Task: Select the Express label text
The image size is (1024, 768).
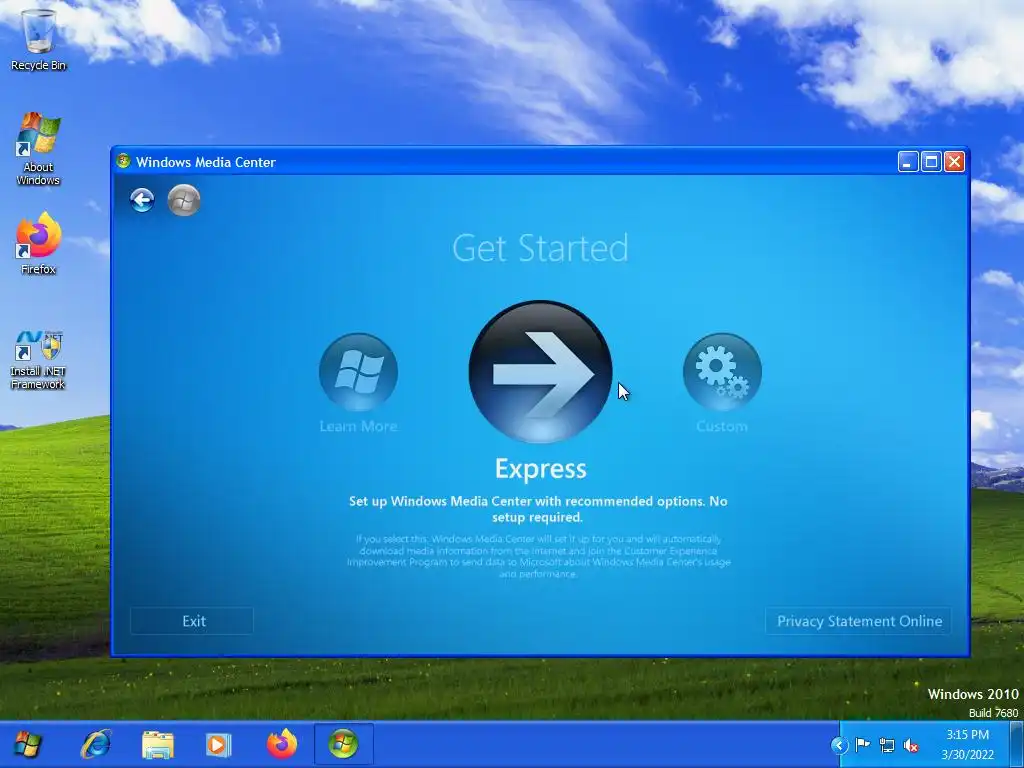Action: (x=541, y=469)
